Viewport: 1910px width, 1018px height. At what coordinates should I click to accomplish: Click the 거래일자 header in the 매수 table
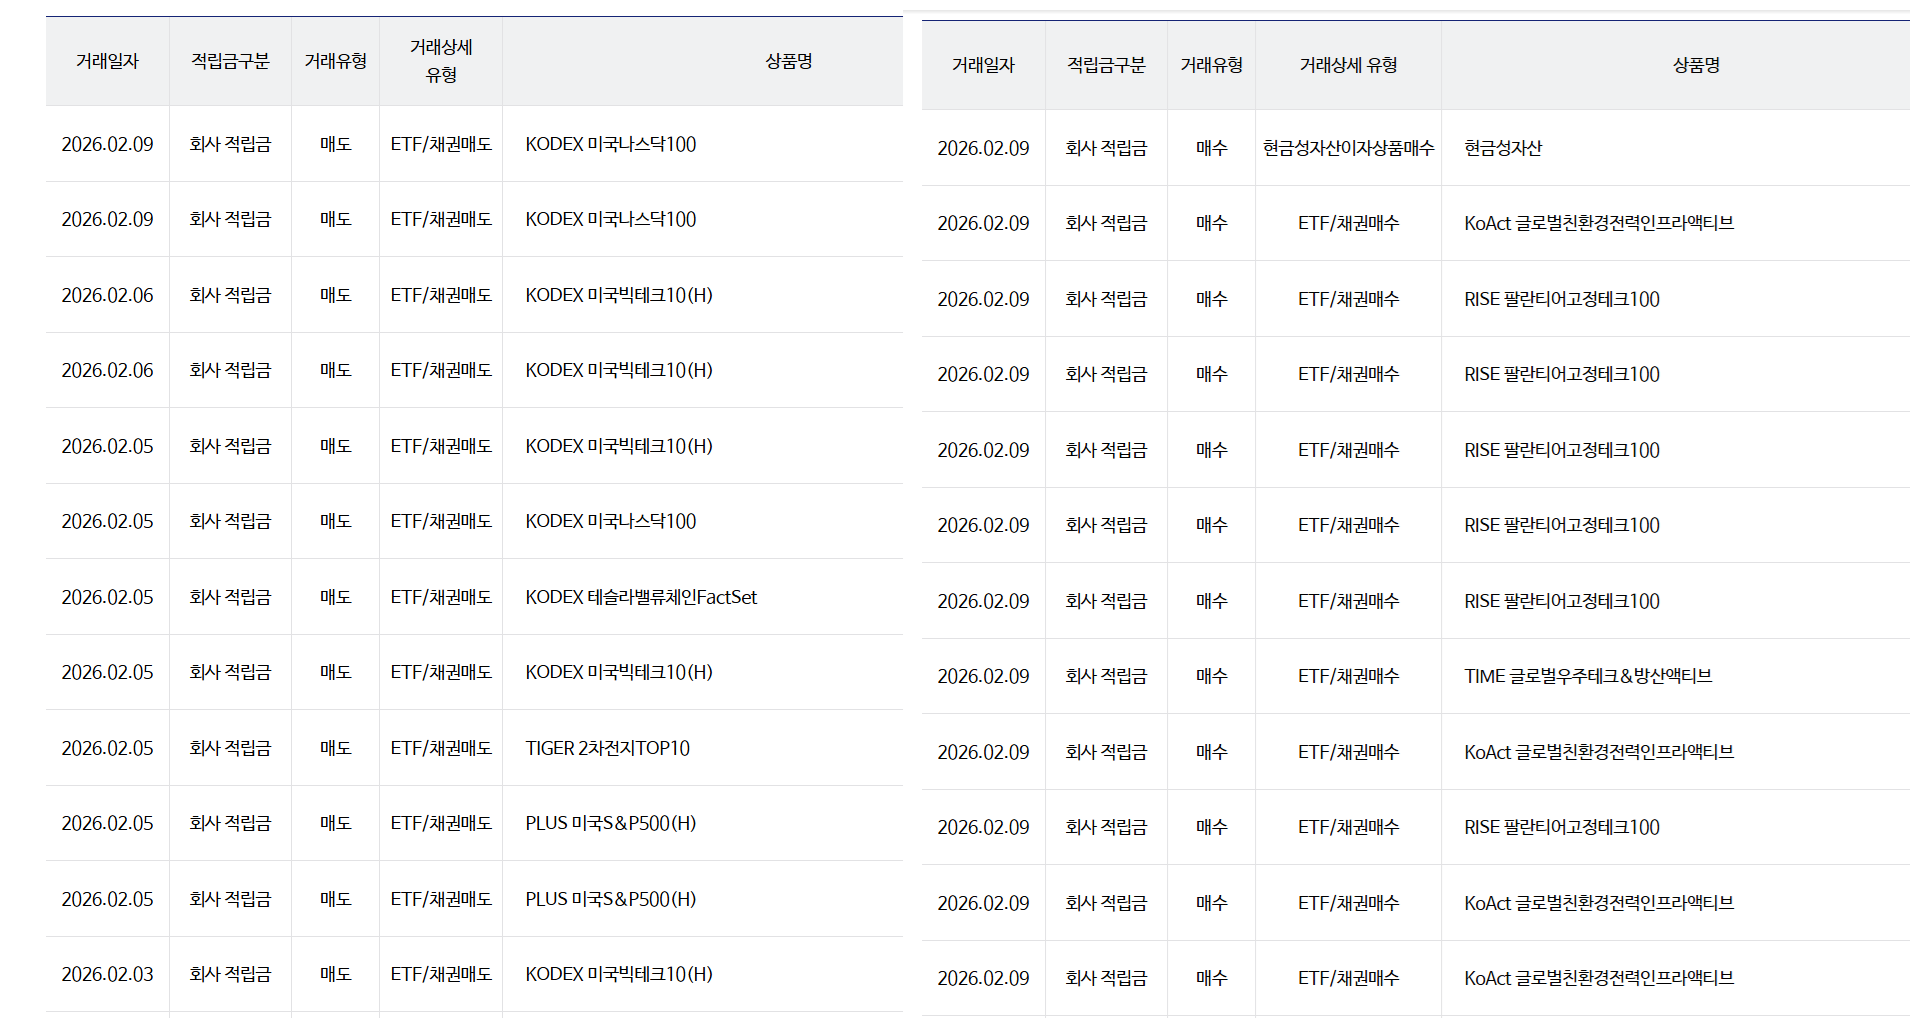[x=983, y=65]
